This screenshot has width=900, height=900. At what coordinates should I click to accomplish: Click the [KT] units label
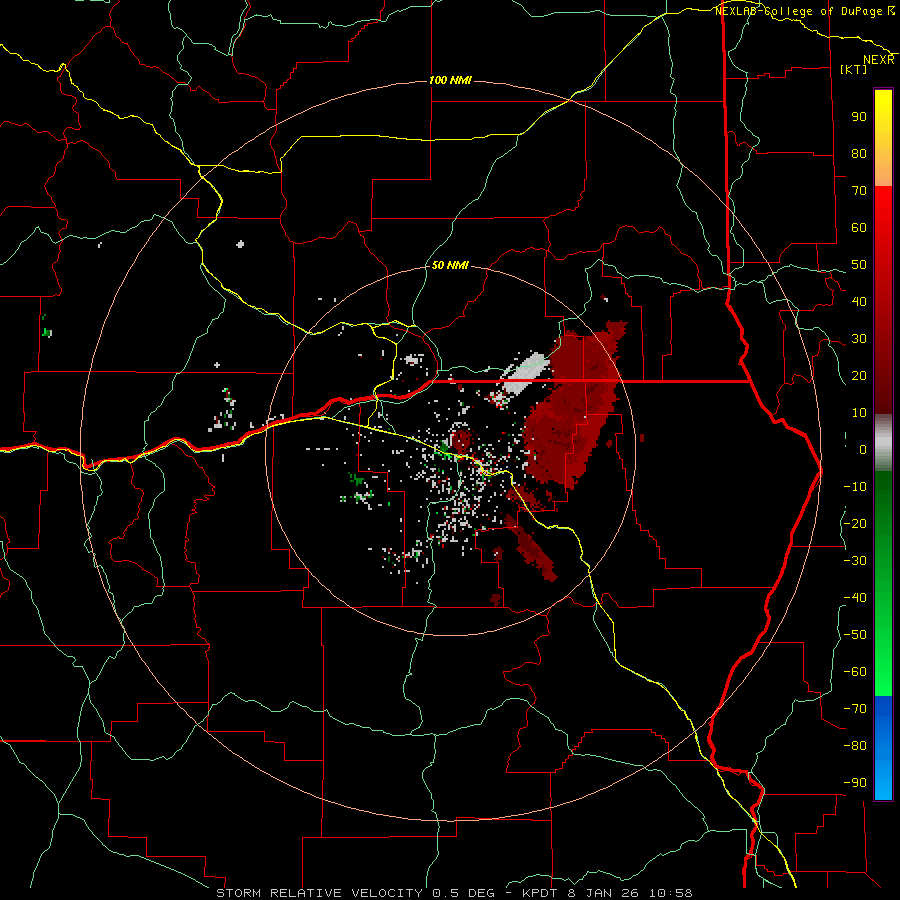(x=854, y=69)
